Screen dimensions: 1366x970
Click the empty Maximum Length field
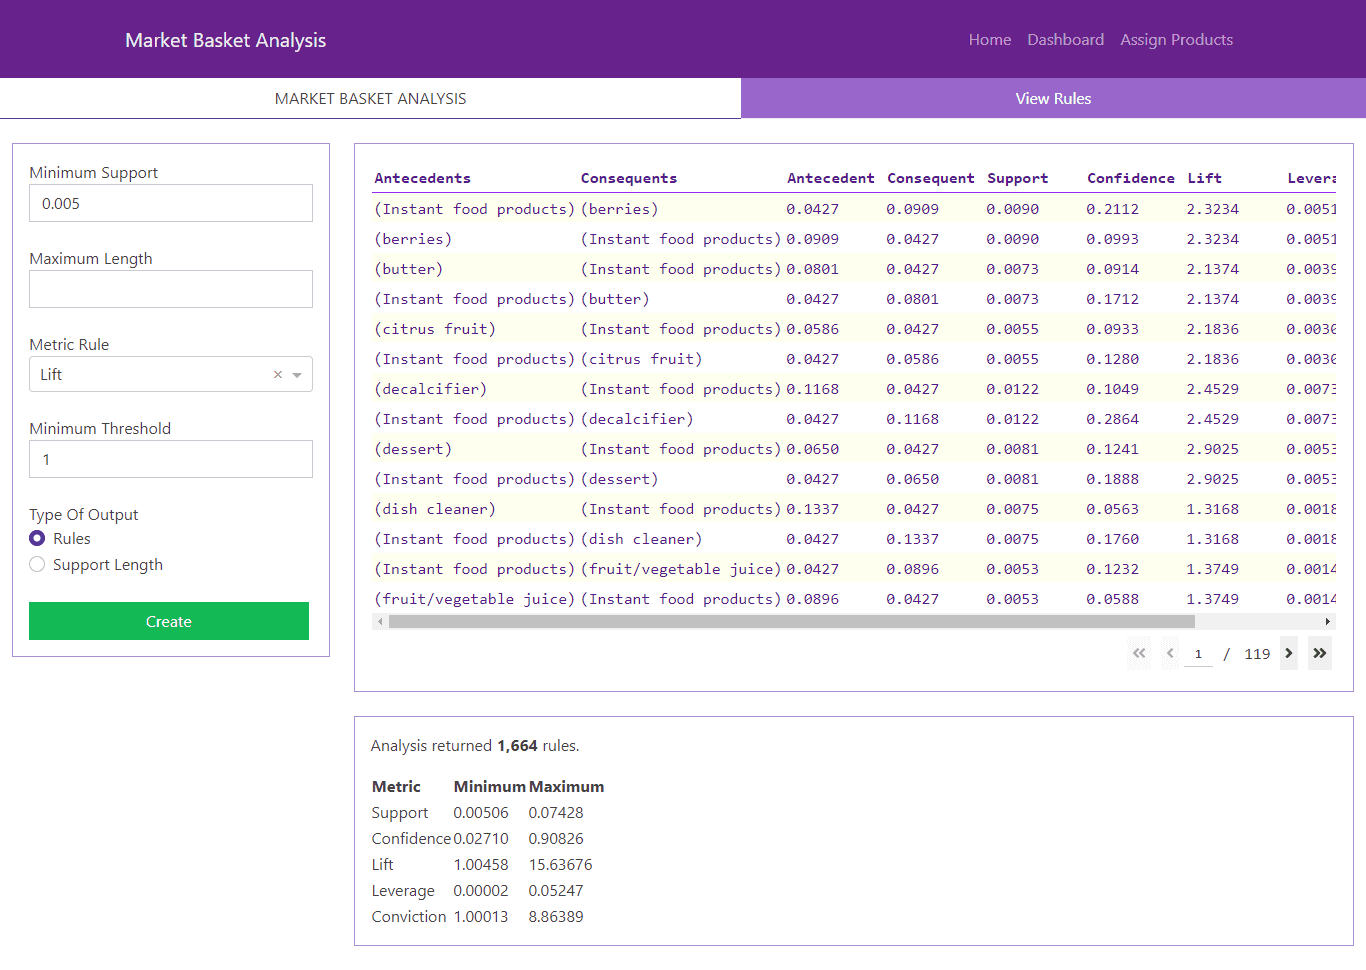tap(171, 289)
